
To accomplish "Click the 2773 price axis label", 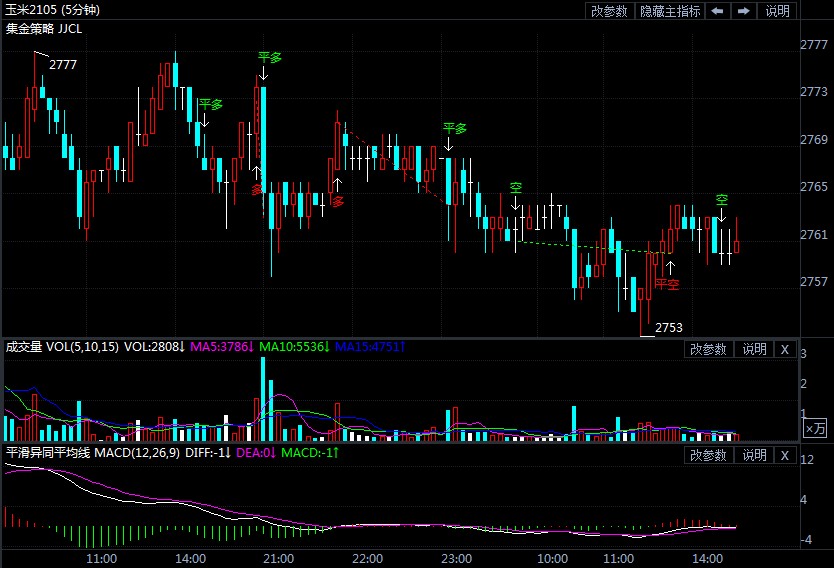I will 814,92.
